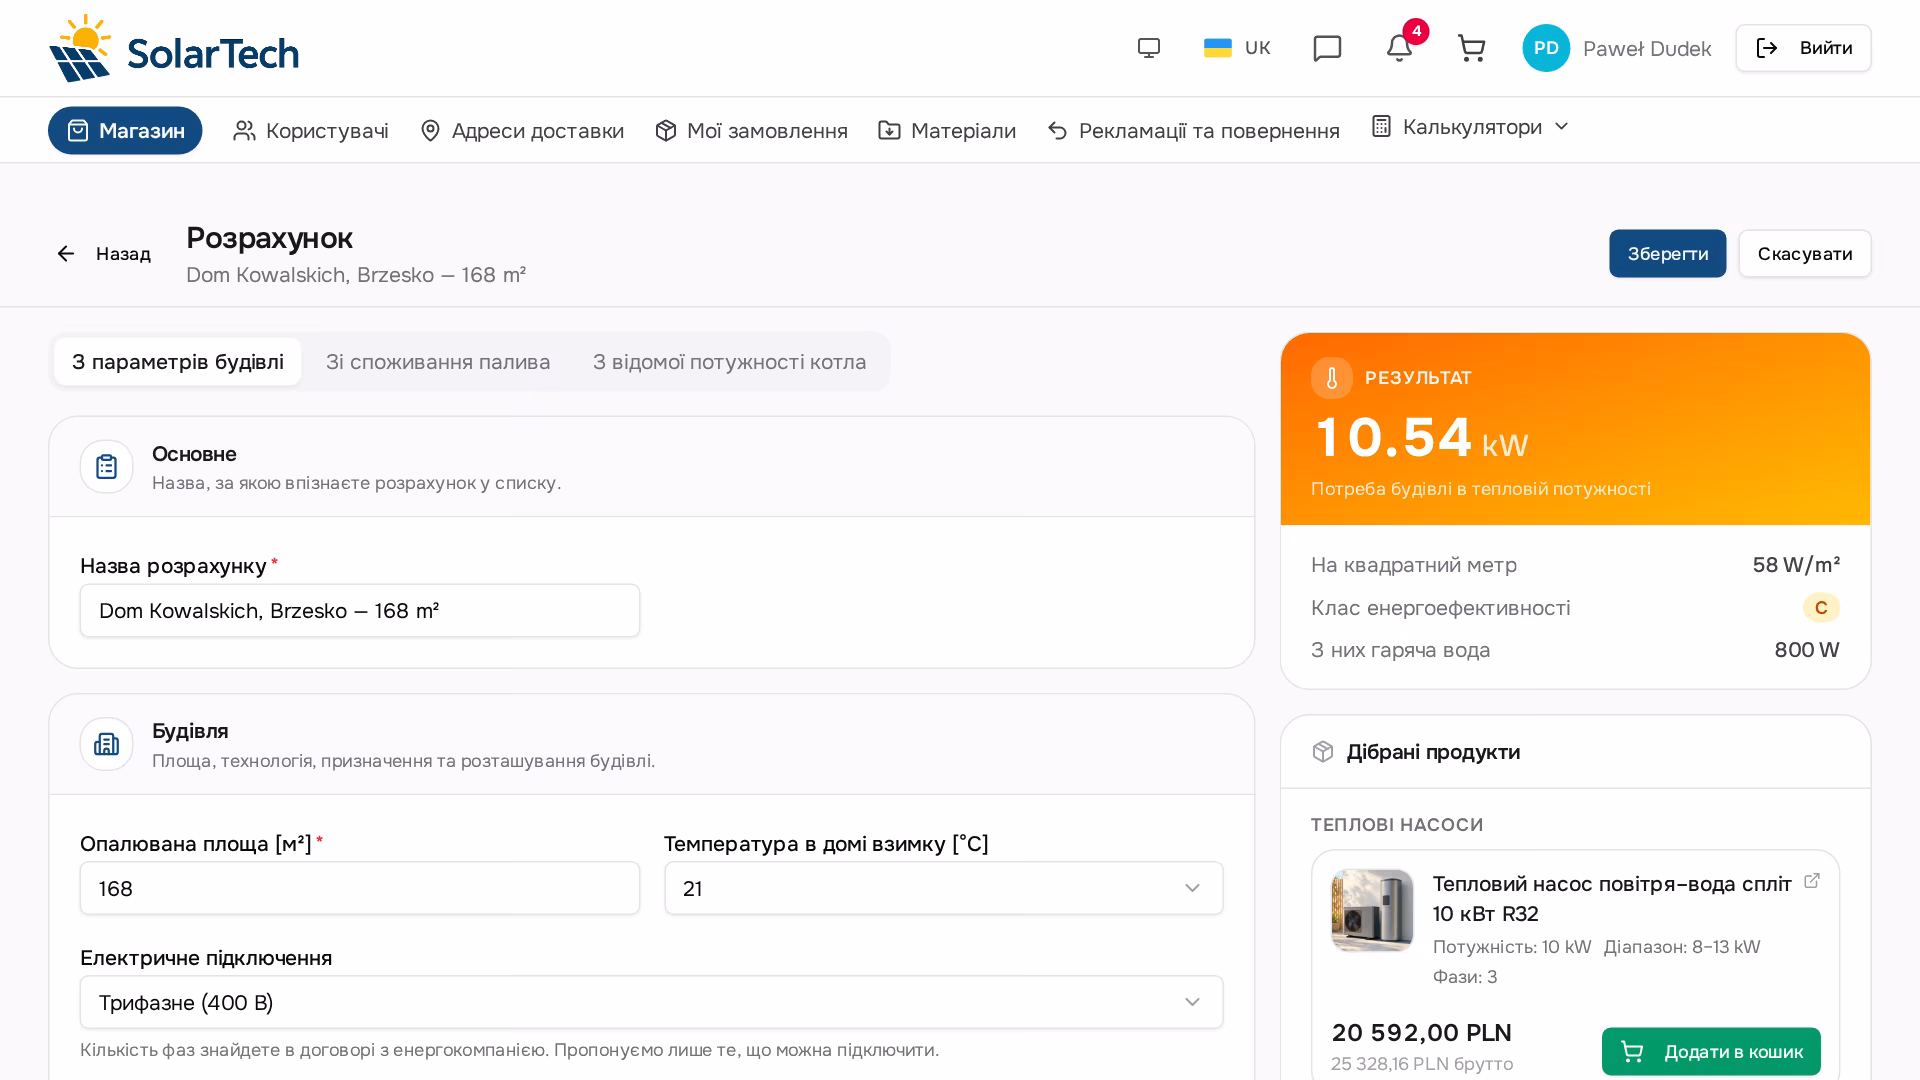
Task: Click the Ukrainian flag icon
Action: point(1218,48)
